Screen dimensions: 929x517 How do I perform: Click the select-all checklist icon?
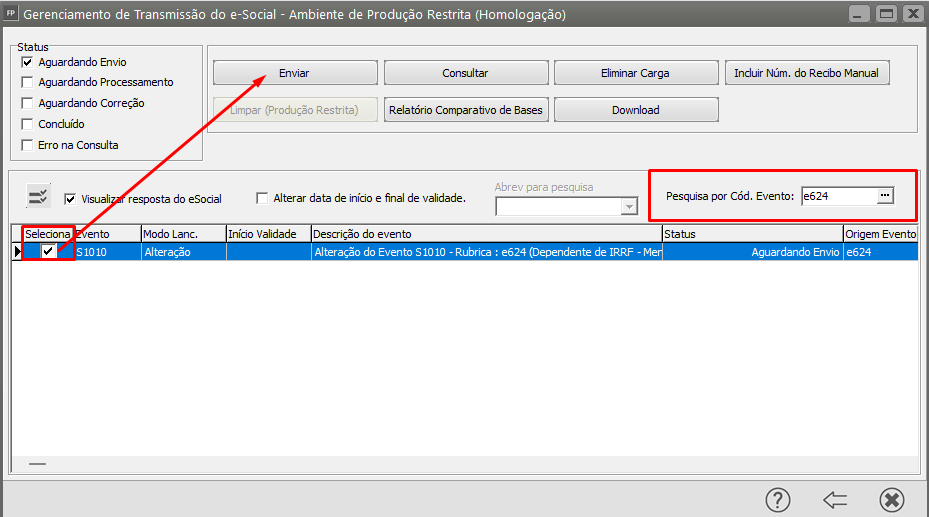[x=39, y=196]
